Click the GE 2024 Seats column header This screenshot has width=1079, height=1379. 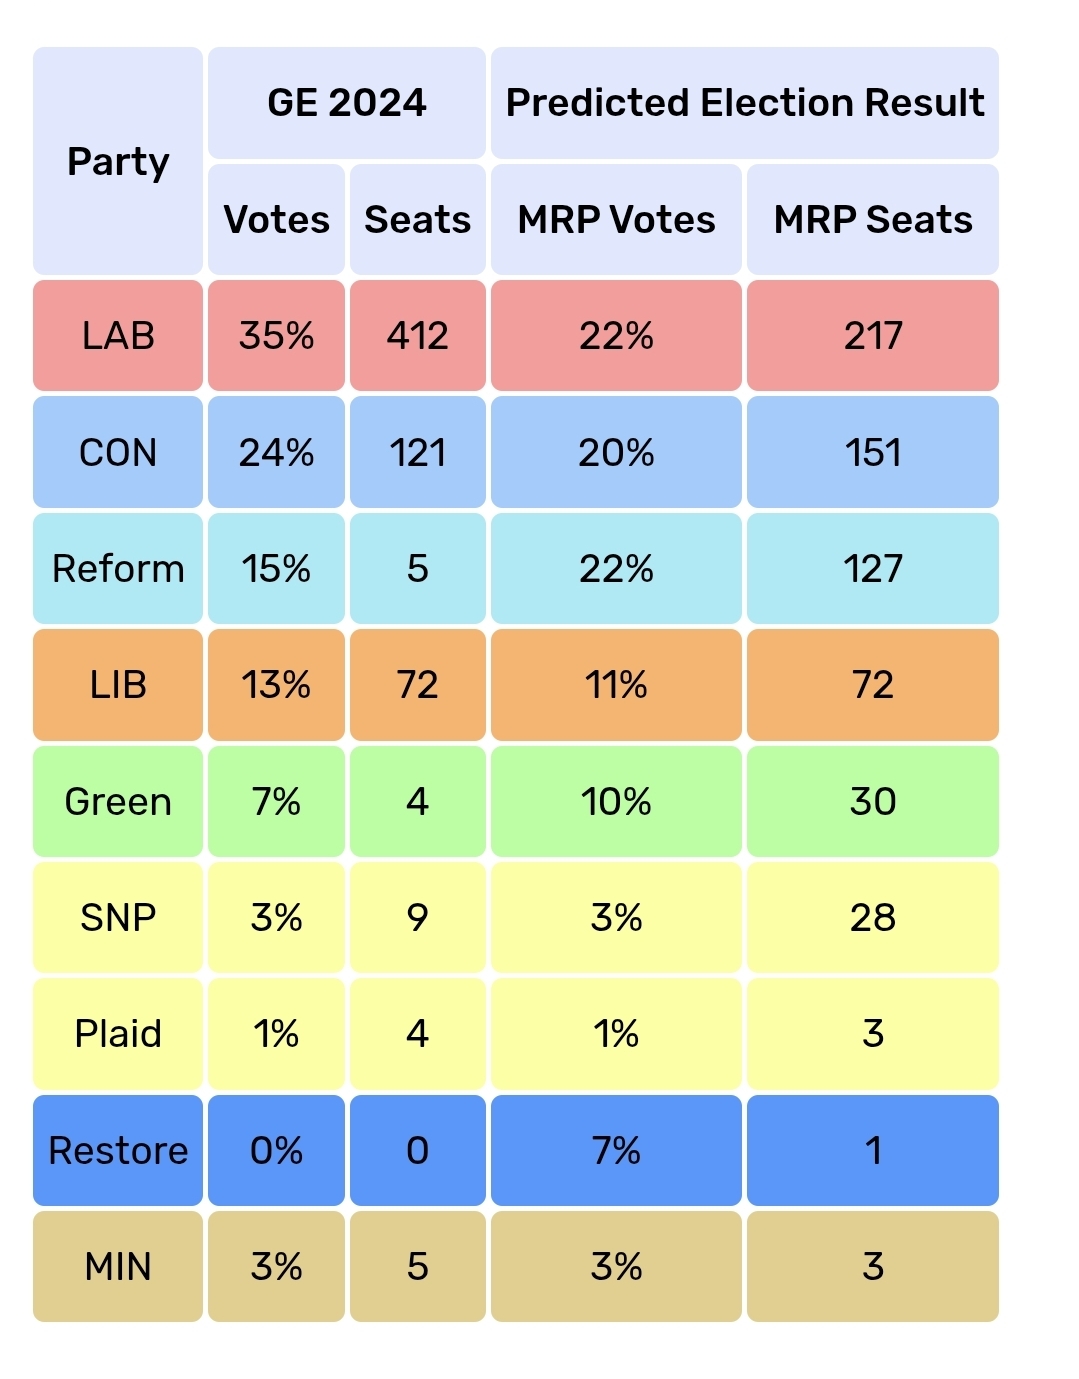coord(418,219)
